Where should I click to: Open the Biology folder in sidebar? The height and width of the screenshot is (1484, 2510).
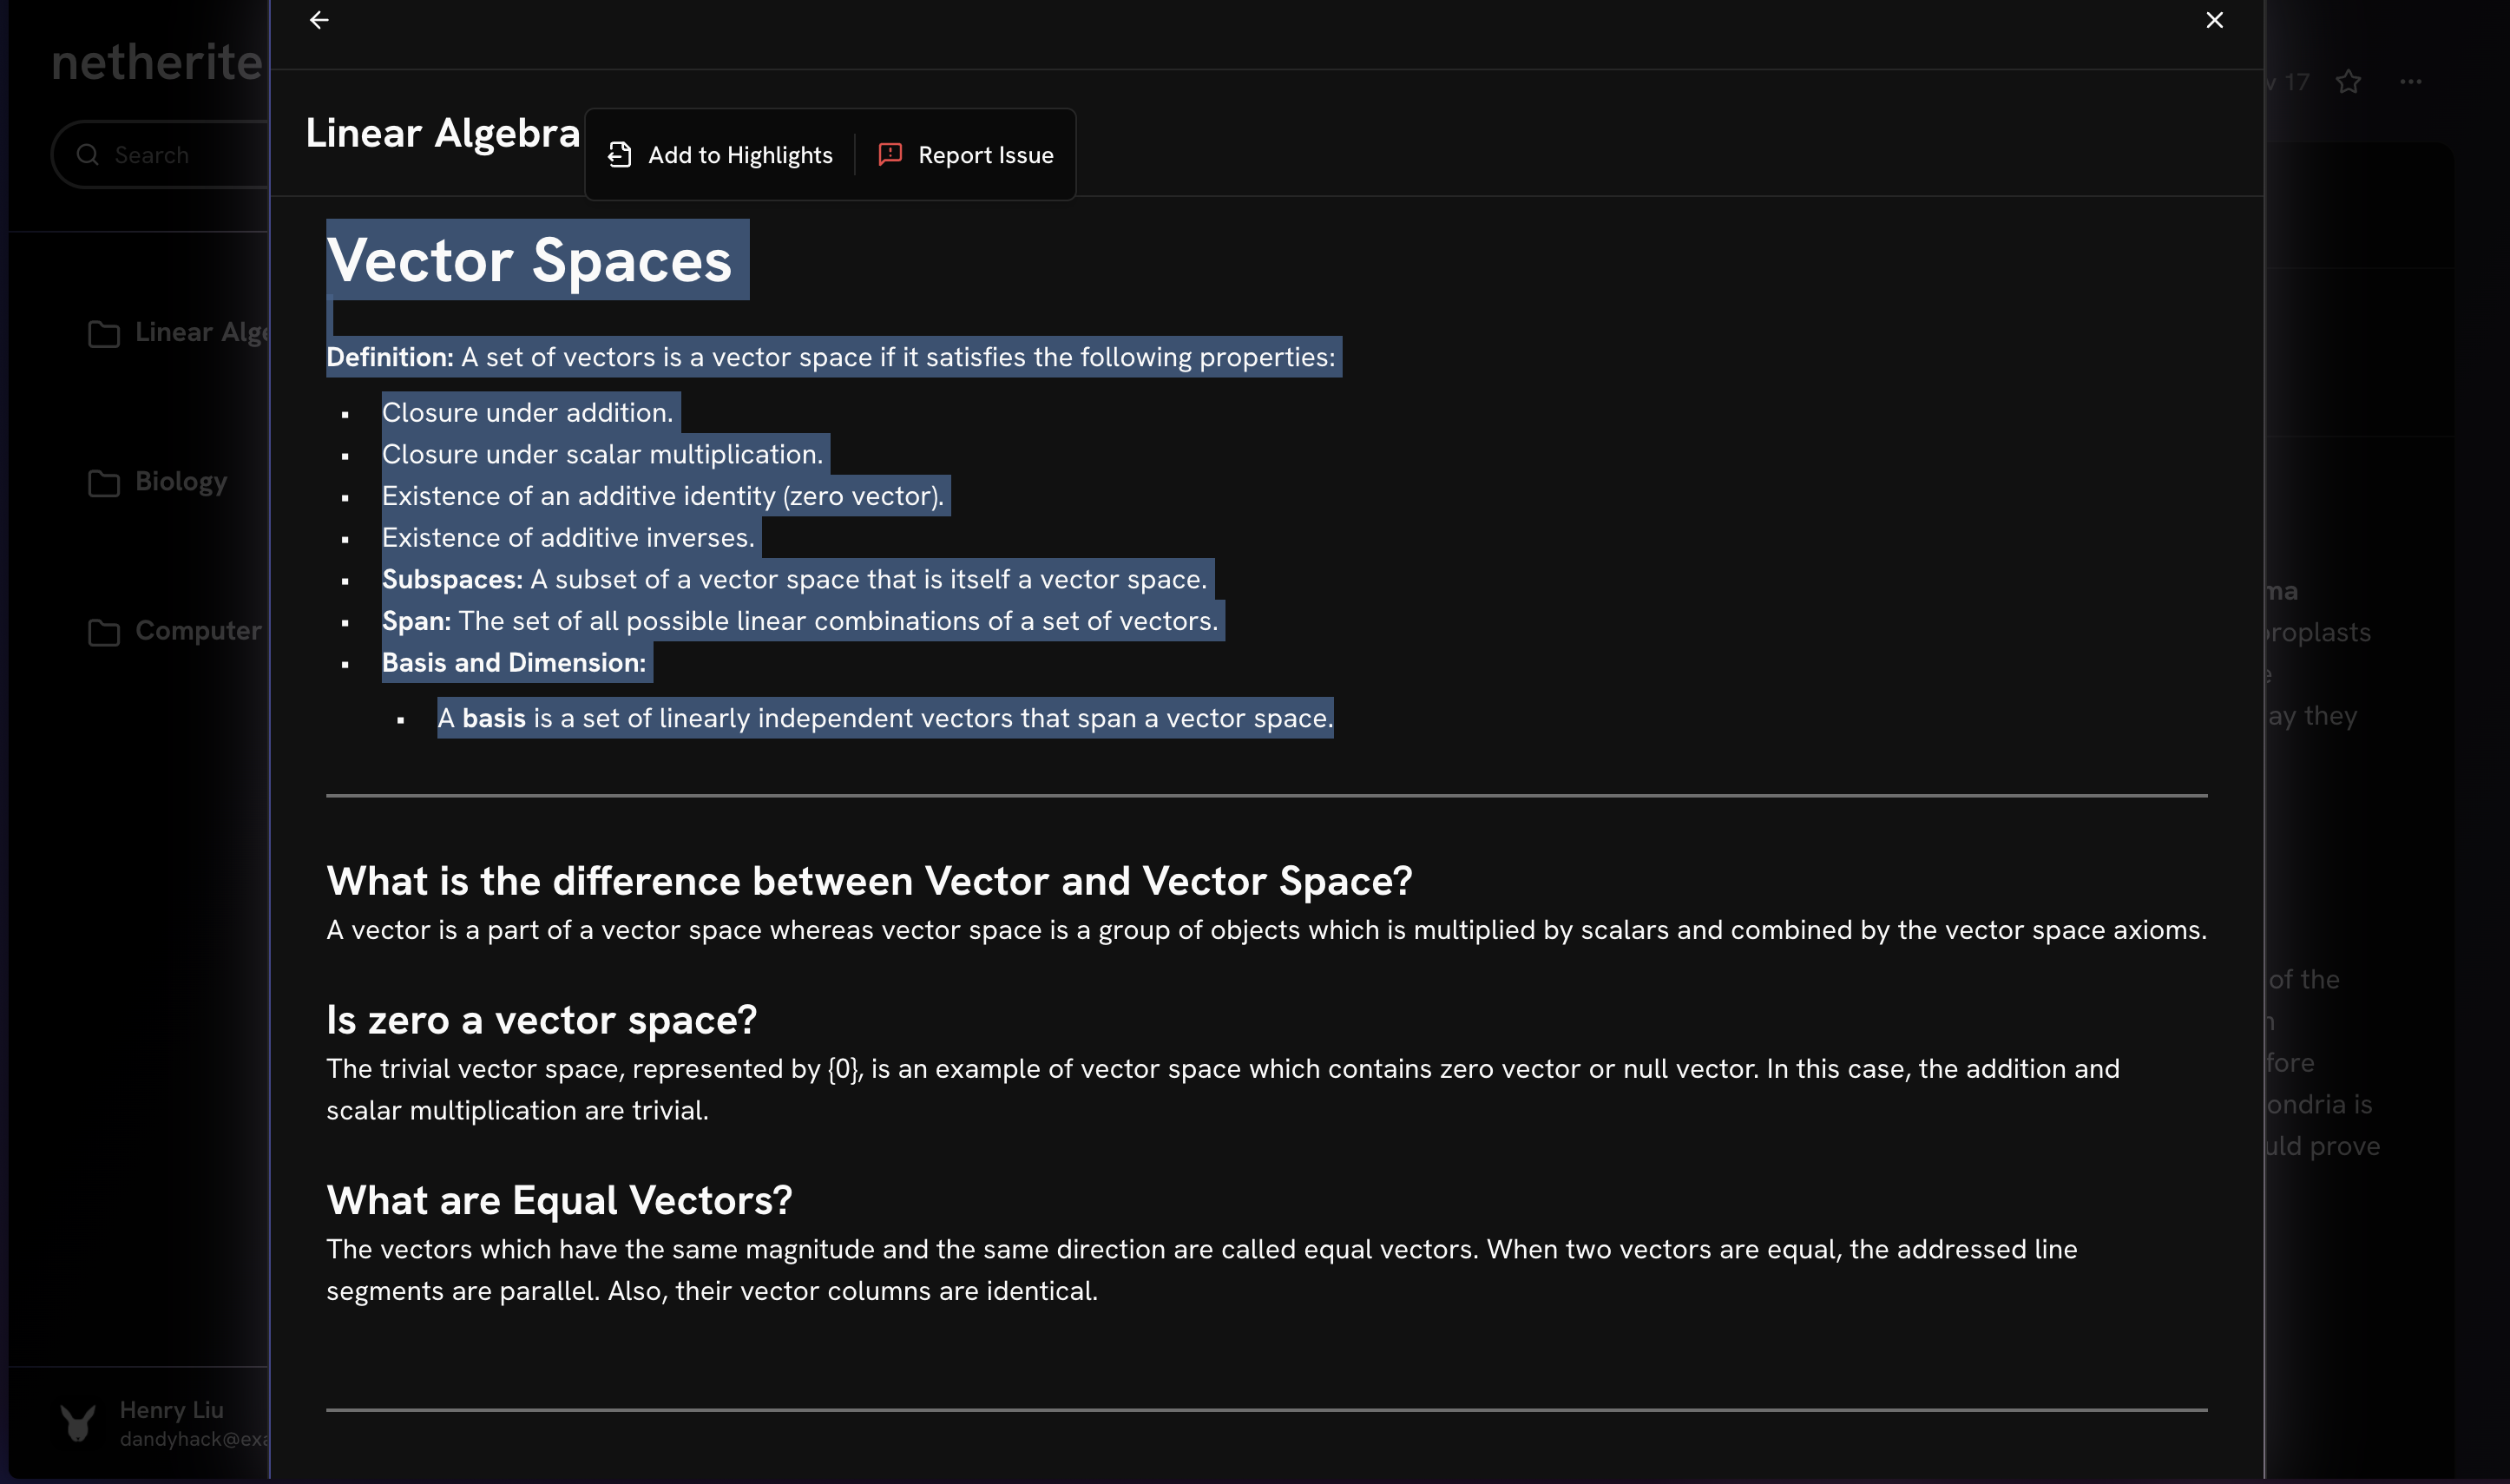(x=181, y=482)
